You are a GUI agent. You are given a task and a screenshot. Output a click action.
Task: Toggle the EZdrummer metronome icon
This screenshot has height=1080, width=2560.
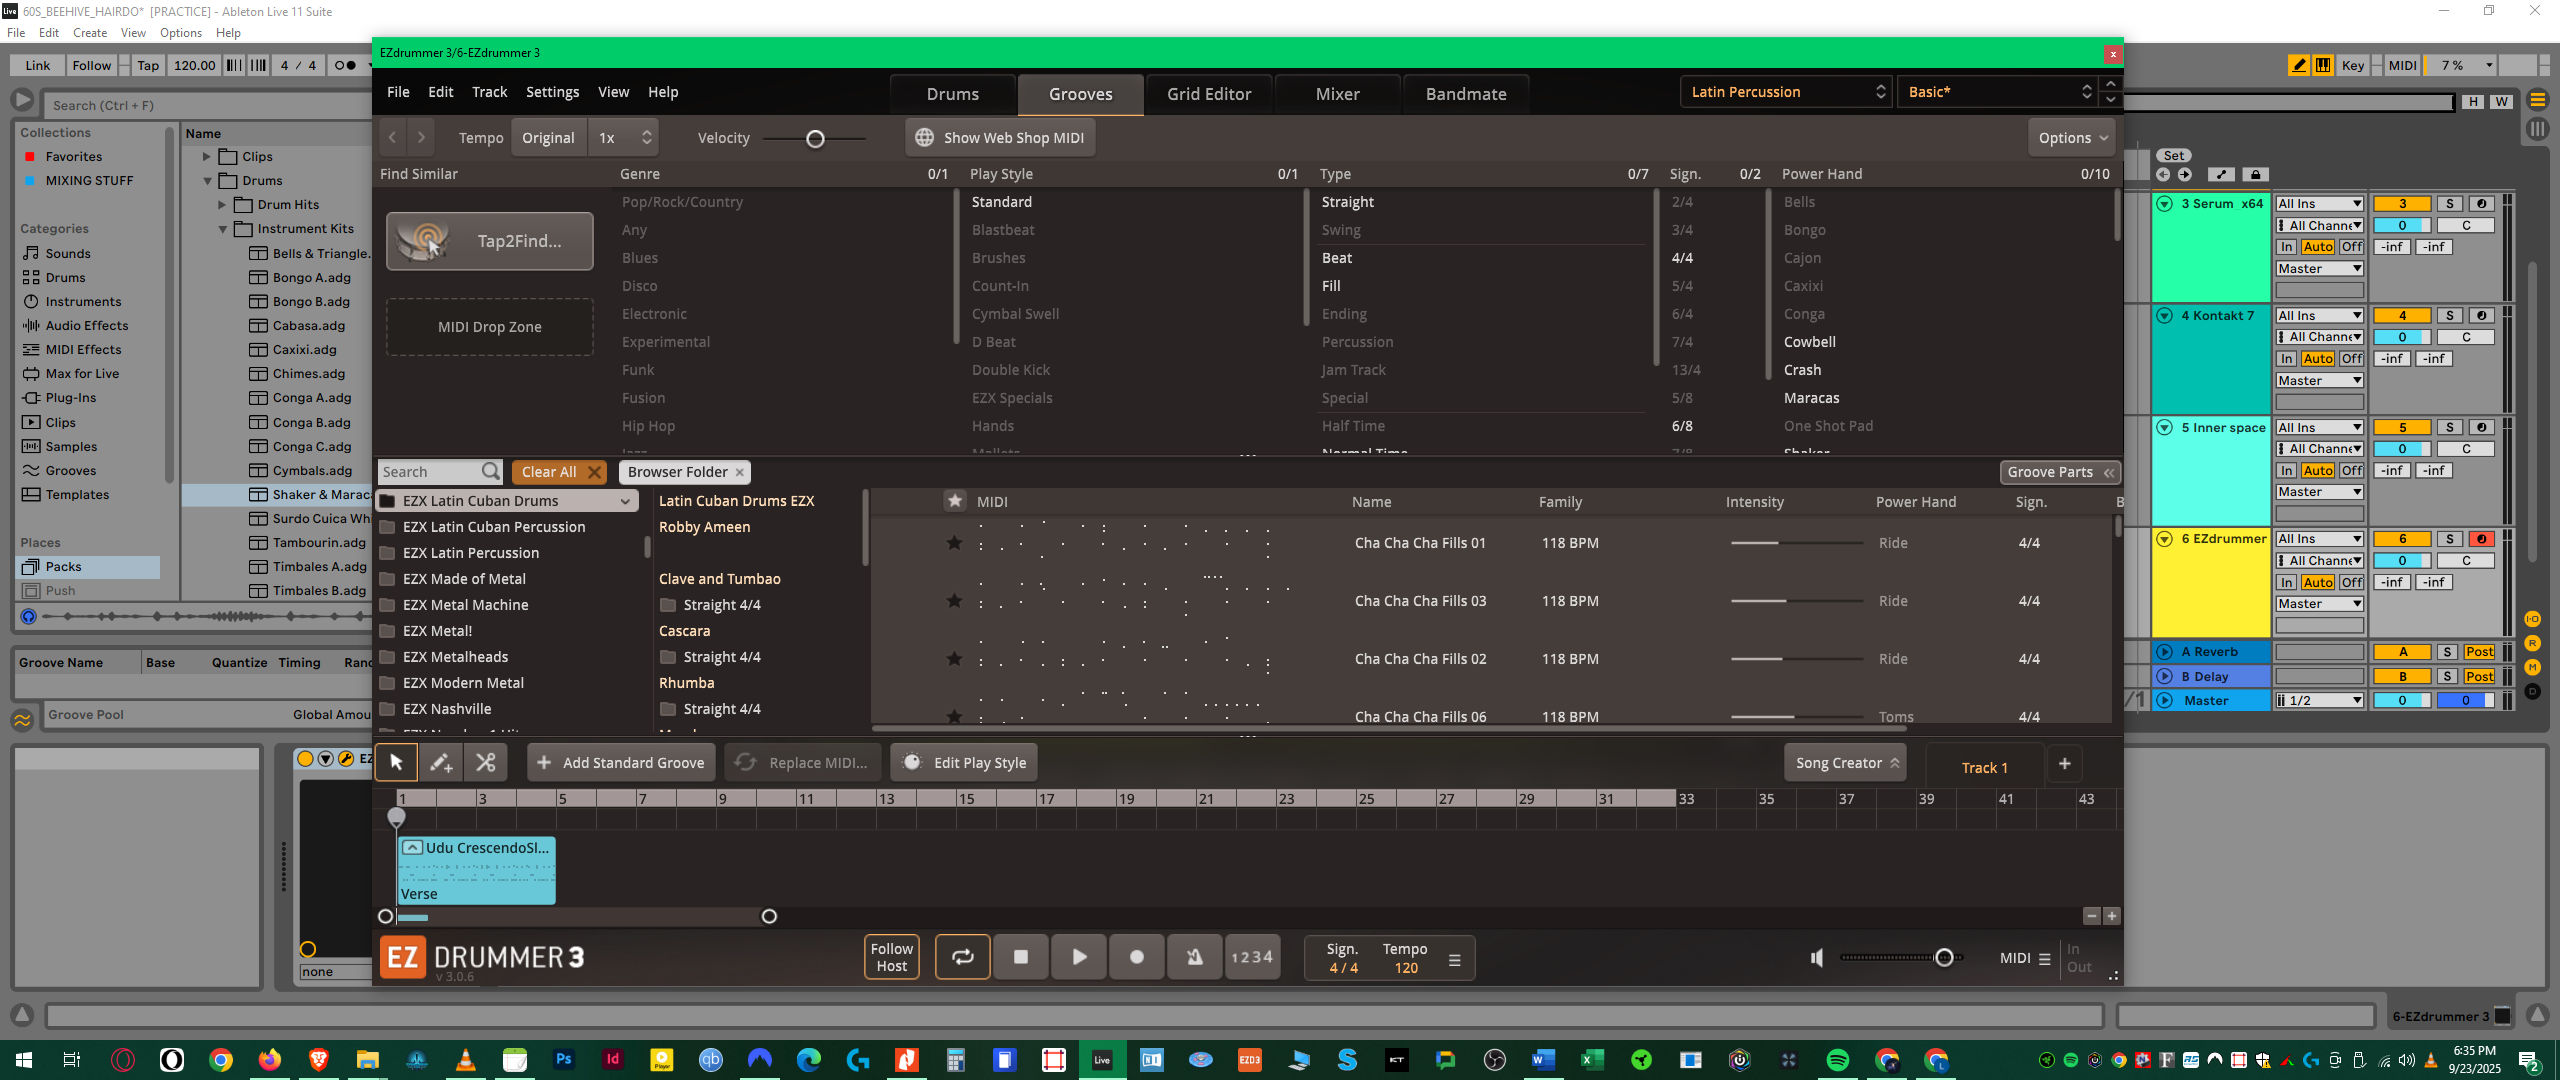[1194, 957]
